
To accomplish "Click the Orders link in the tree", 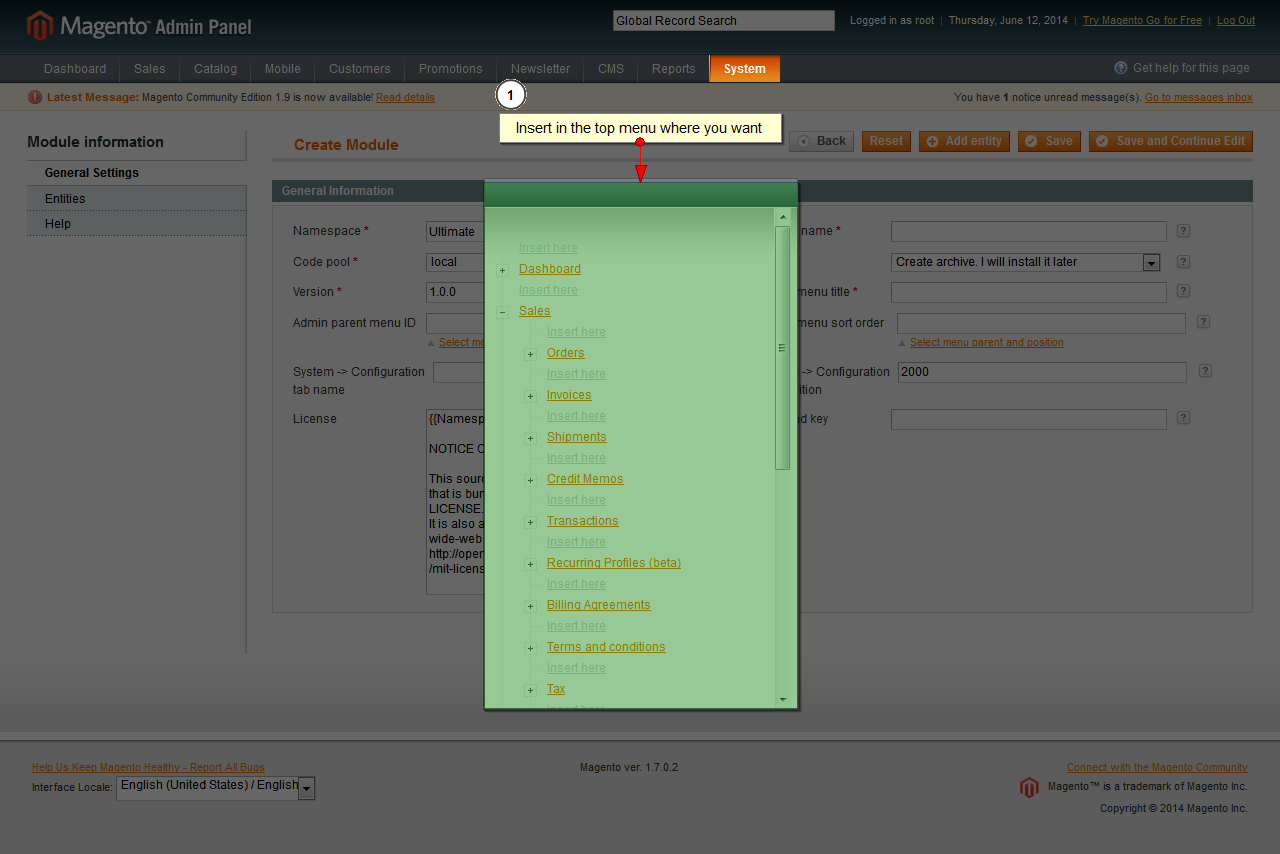I will pos(566,353).
